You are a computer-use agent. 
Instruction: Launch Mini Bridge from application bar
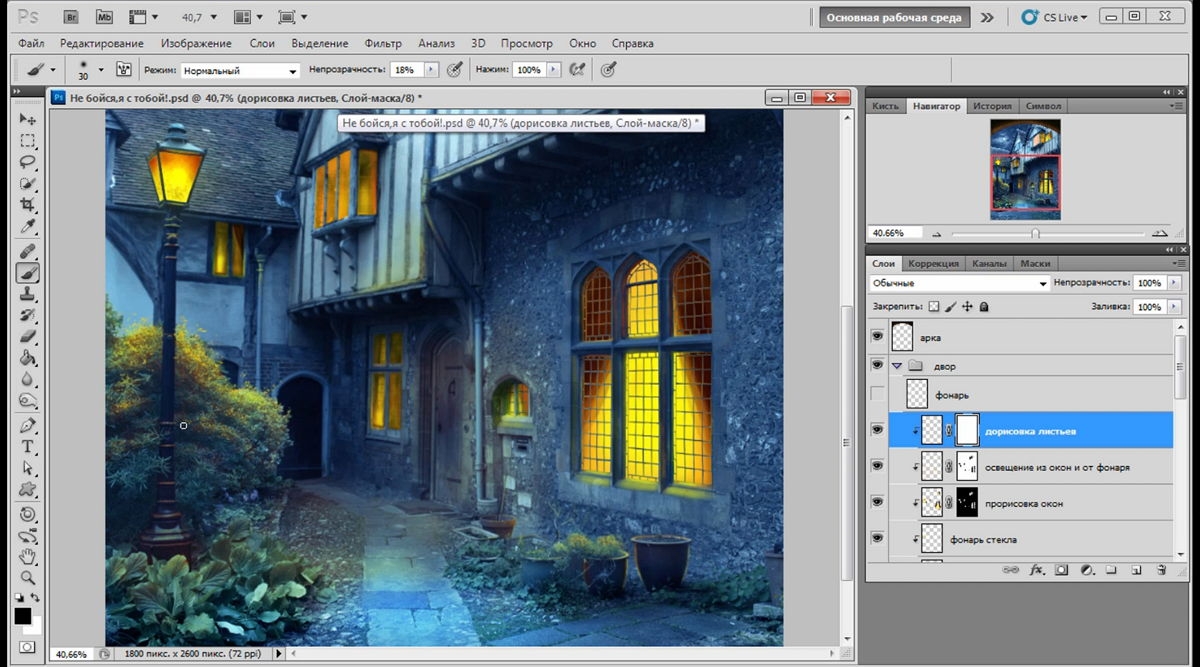105,17
